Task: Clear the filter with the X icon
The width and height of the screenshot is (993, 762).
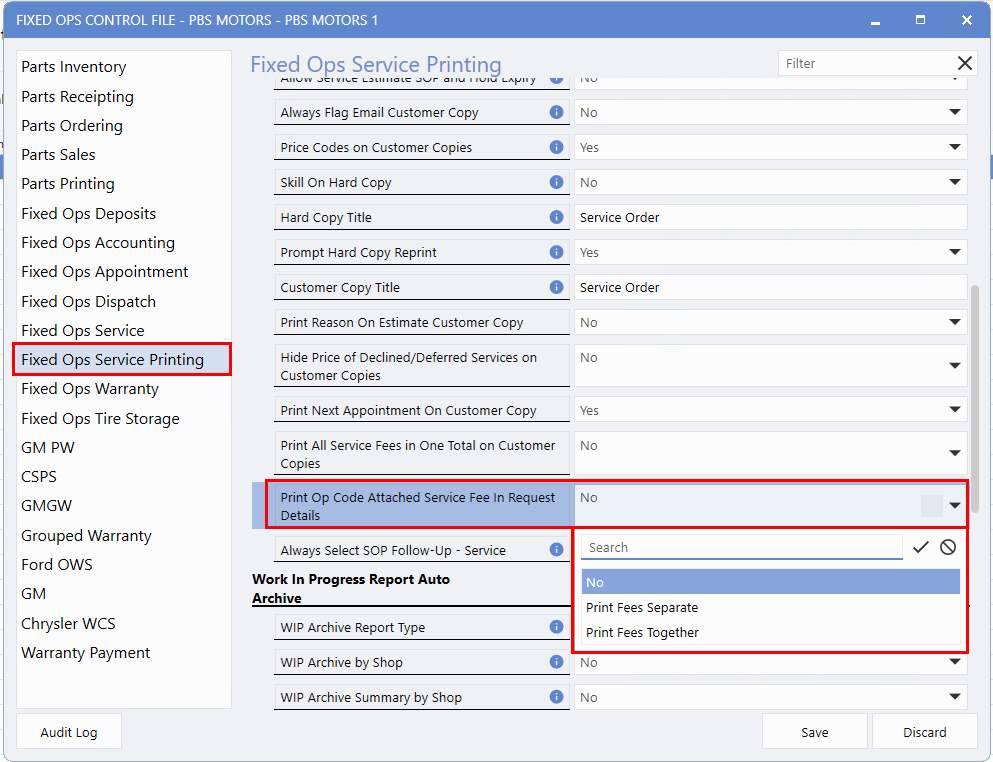Action: point(964,63)
